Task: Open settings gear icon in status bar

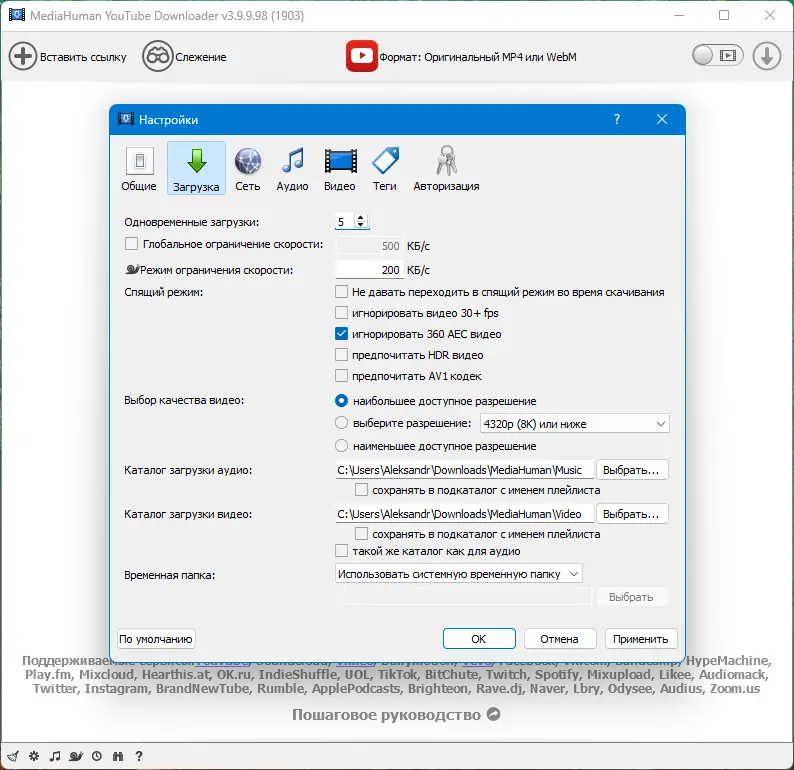Action: [34, 756]
